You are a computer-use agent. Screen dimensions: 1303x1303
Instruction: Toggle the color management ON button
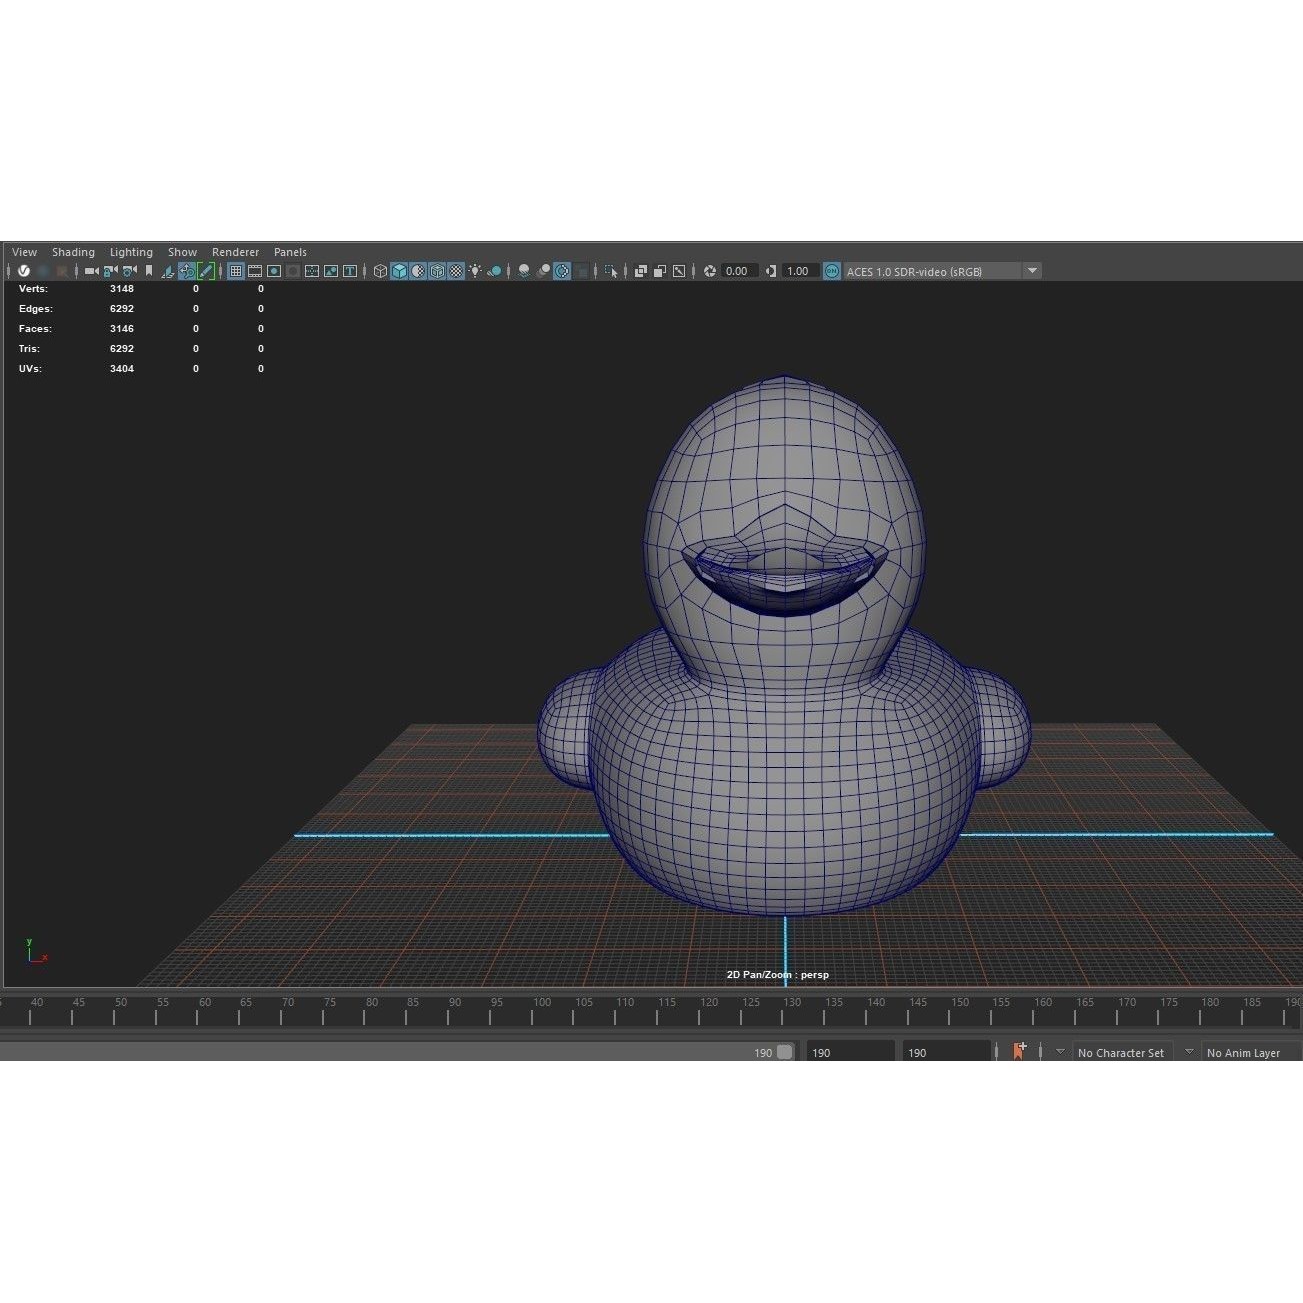tap(831, 270)
